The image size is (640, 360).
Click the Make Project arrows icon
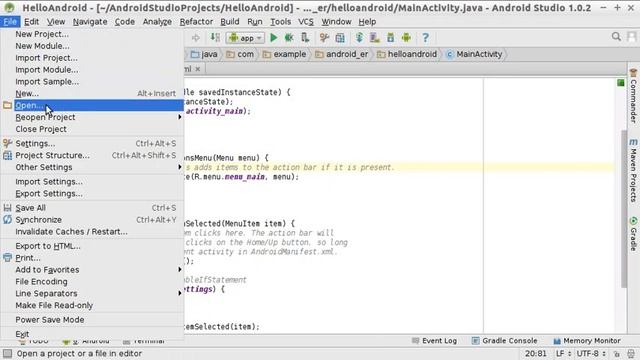click(215, 38)
